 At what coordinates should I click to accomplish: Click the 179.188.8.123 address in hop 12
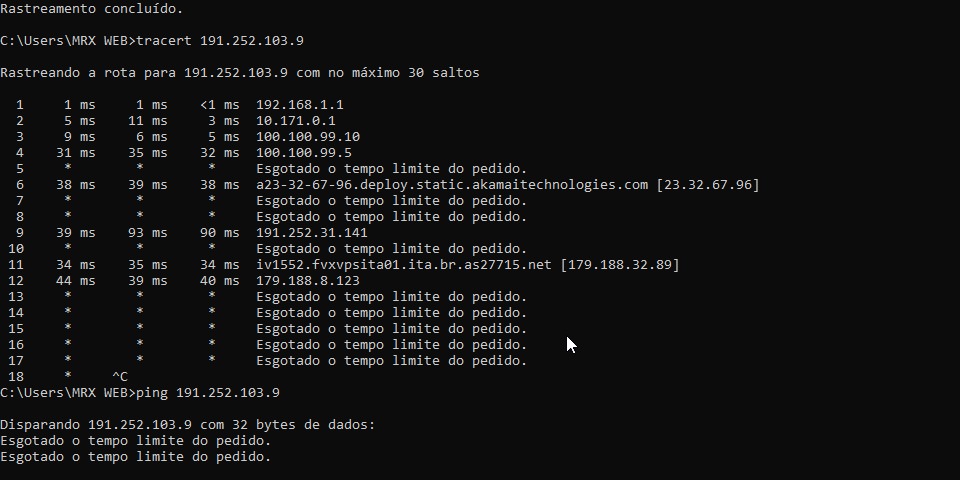[x=308, y=281]
